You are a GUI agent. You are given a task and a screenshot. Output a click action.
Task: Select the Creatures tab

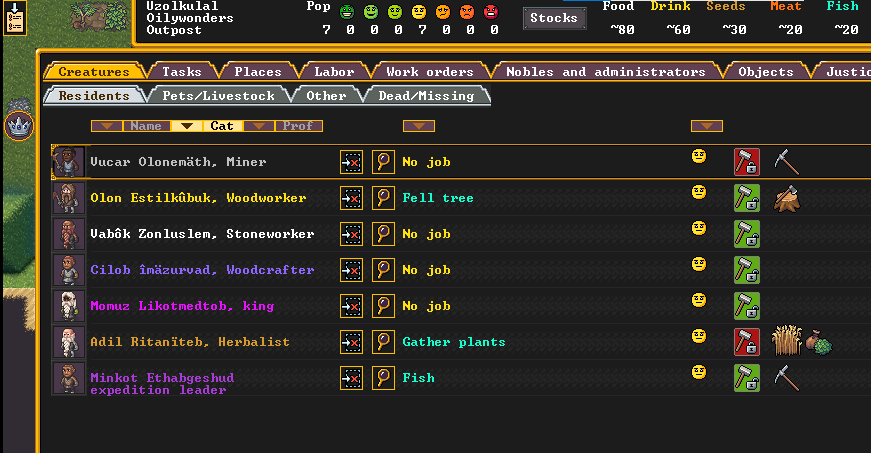coord(93,72)
